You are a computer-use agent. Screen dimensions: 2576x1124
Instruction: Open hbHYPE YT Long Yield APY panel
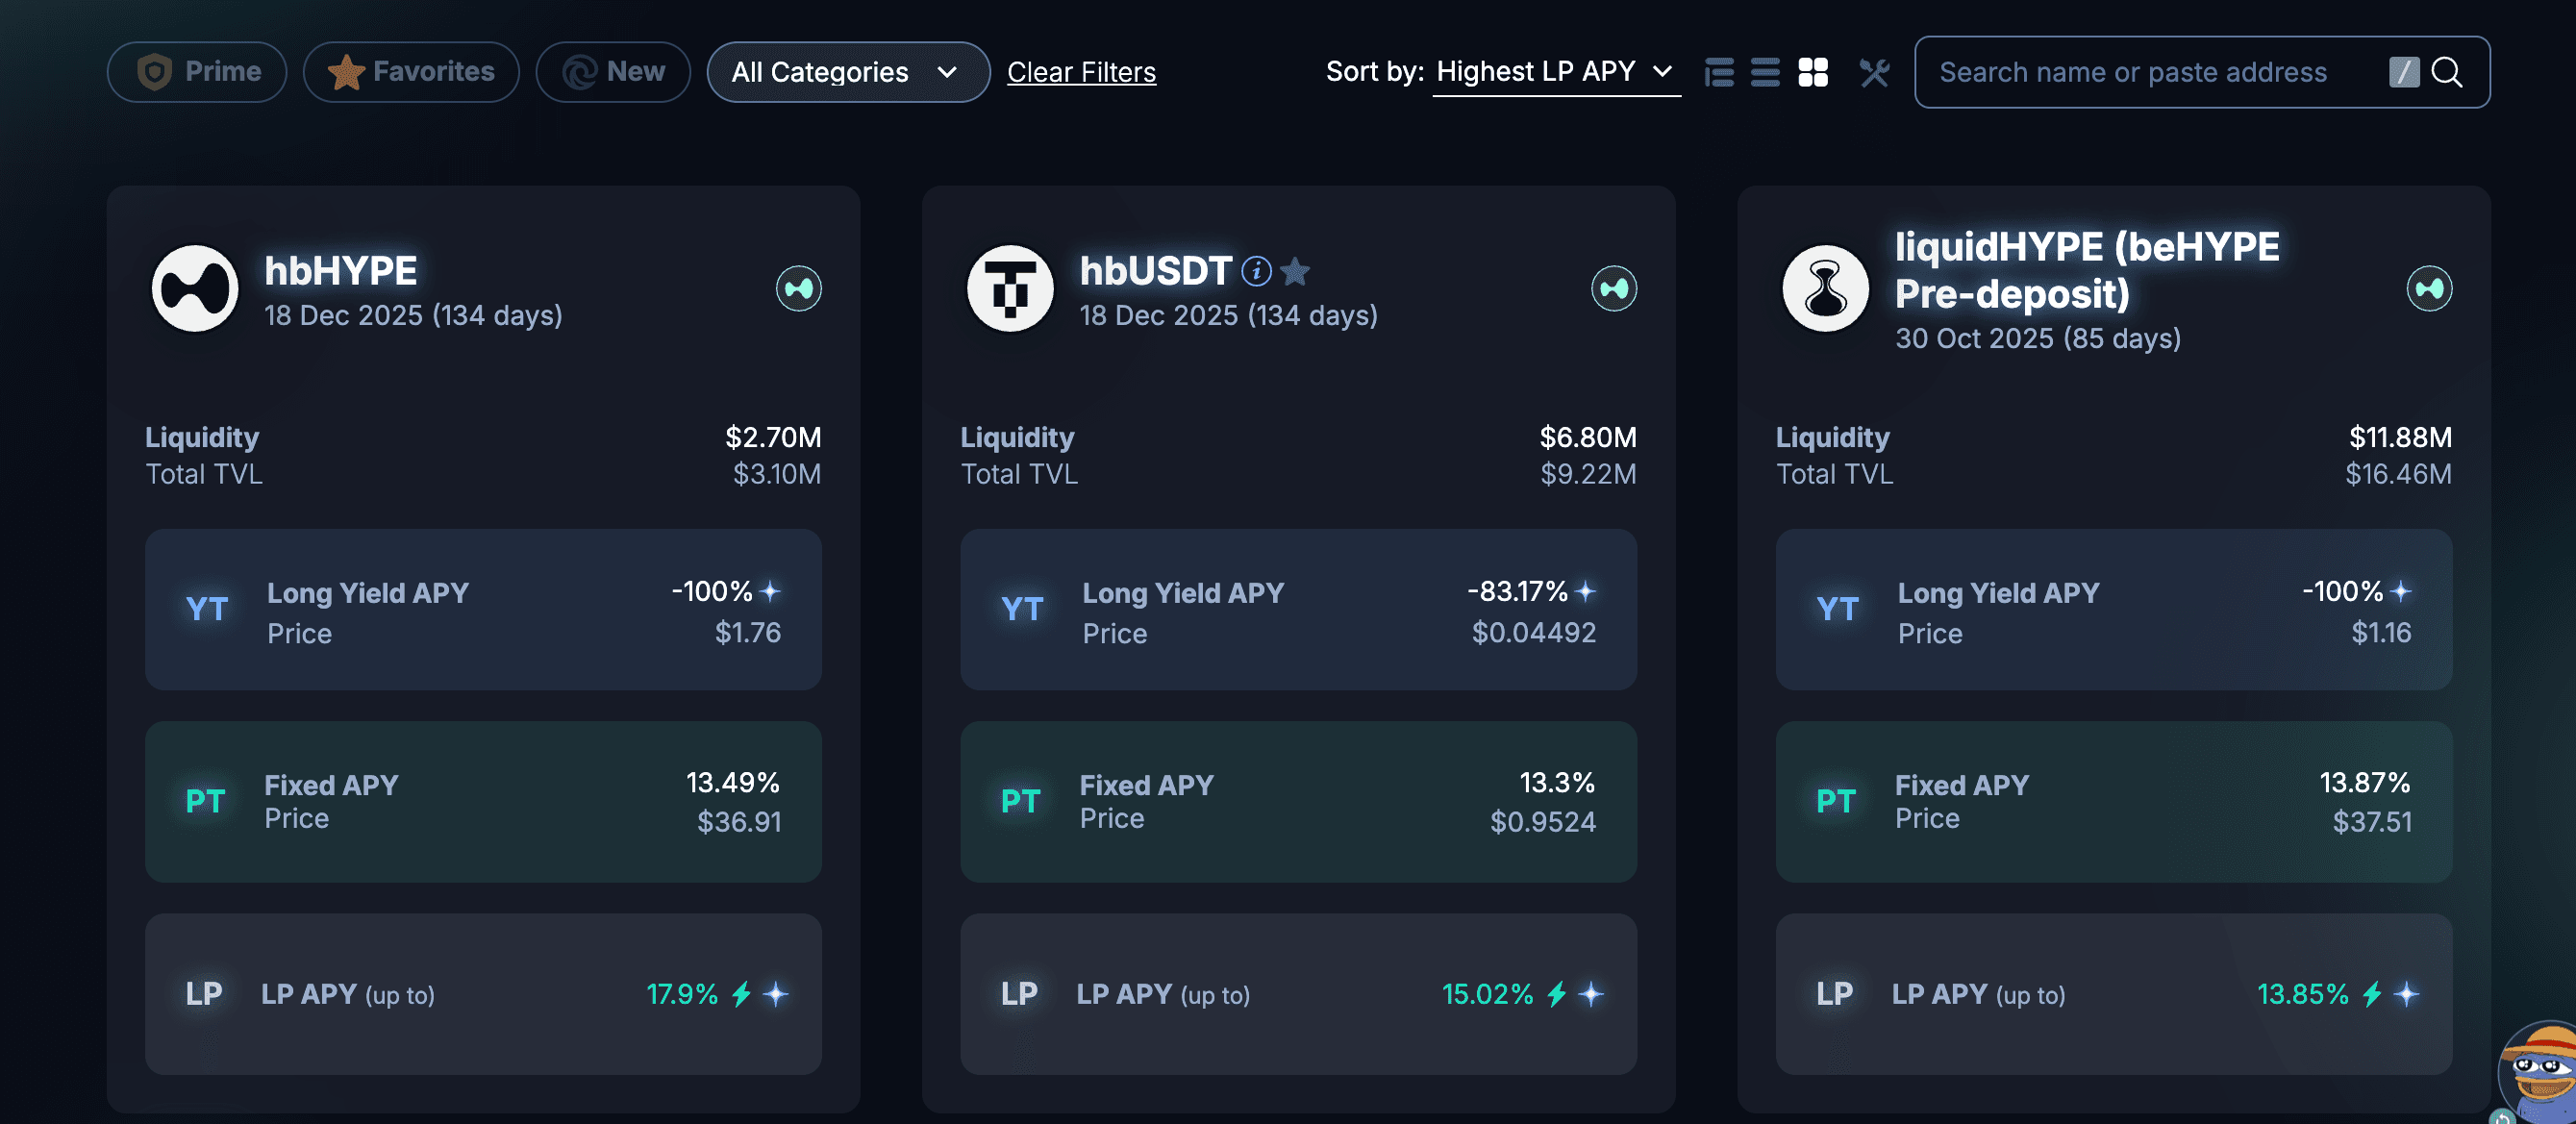point(483,610)
